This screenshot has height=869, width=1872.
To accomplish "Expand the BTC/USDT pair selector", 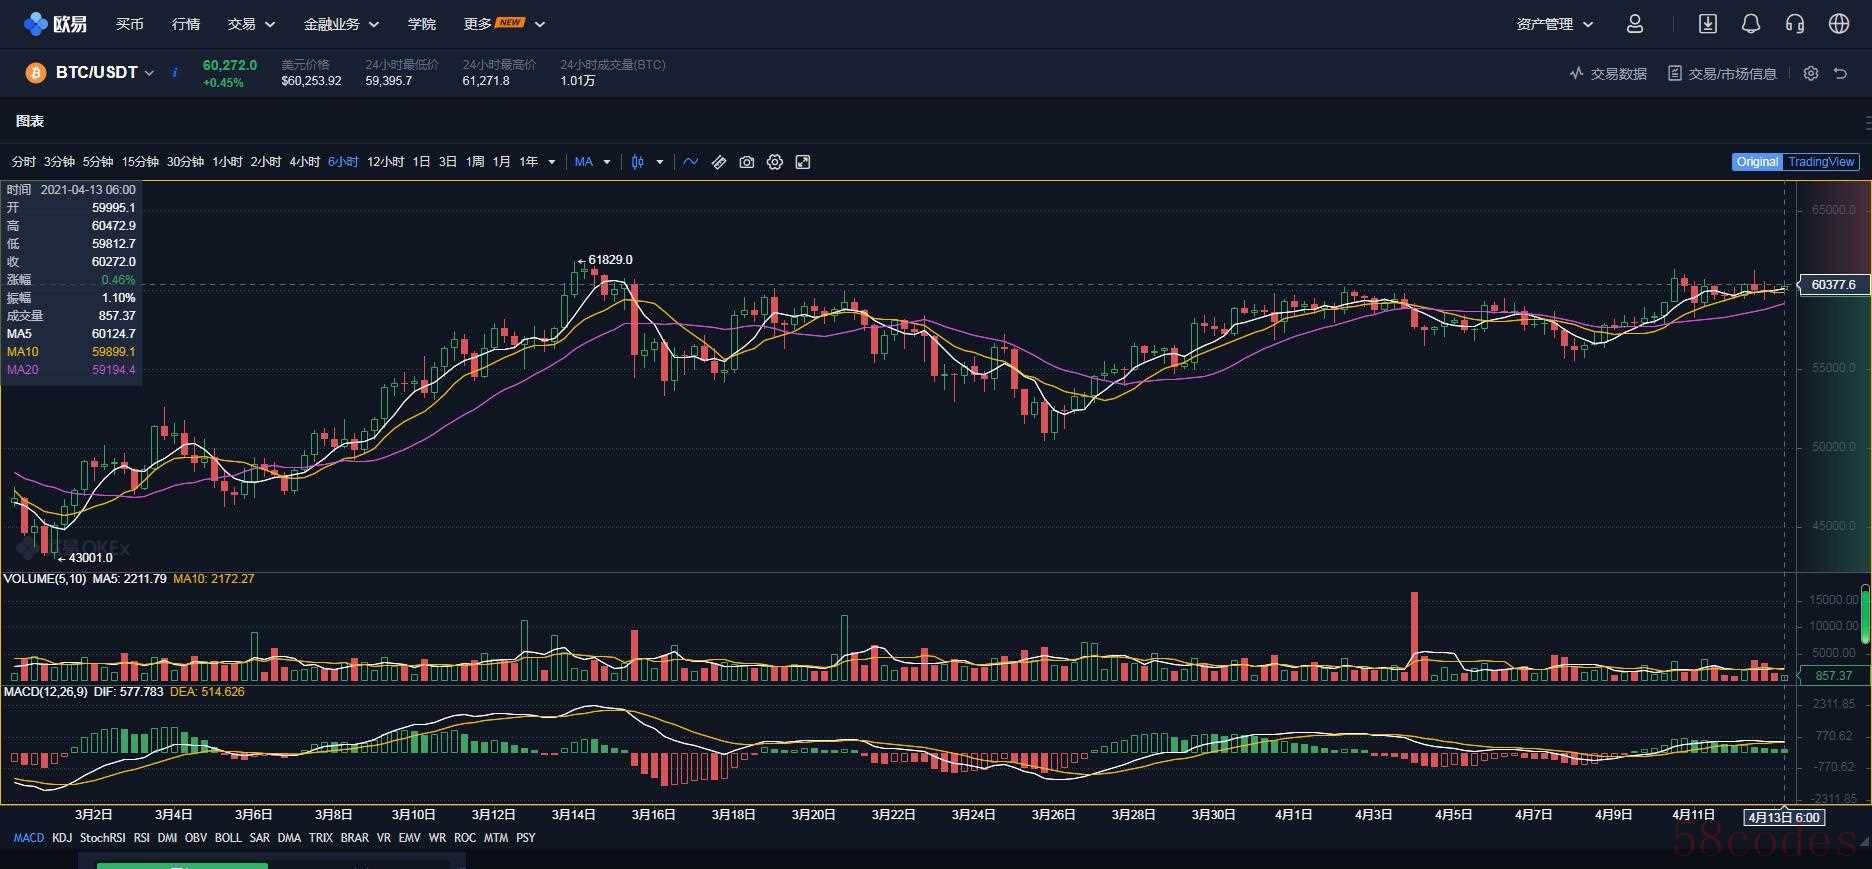I will (104, 73).
